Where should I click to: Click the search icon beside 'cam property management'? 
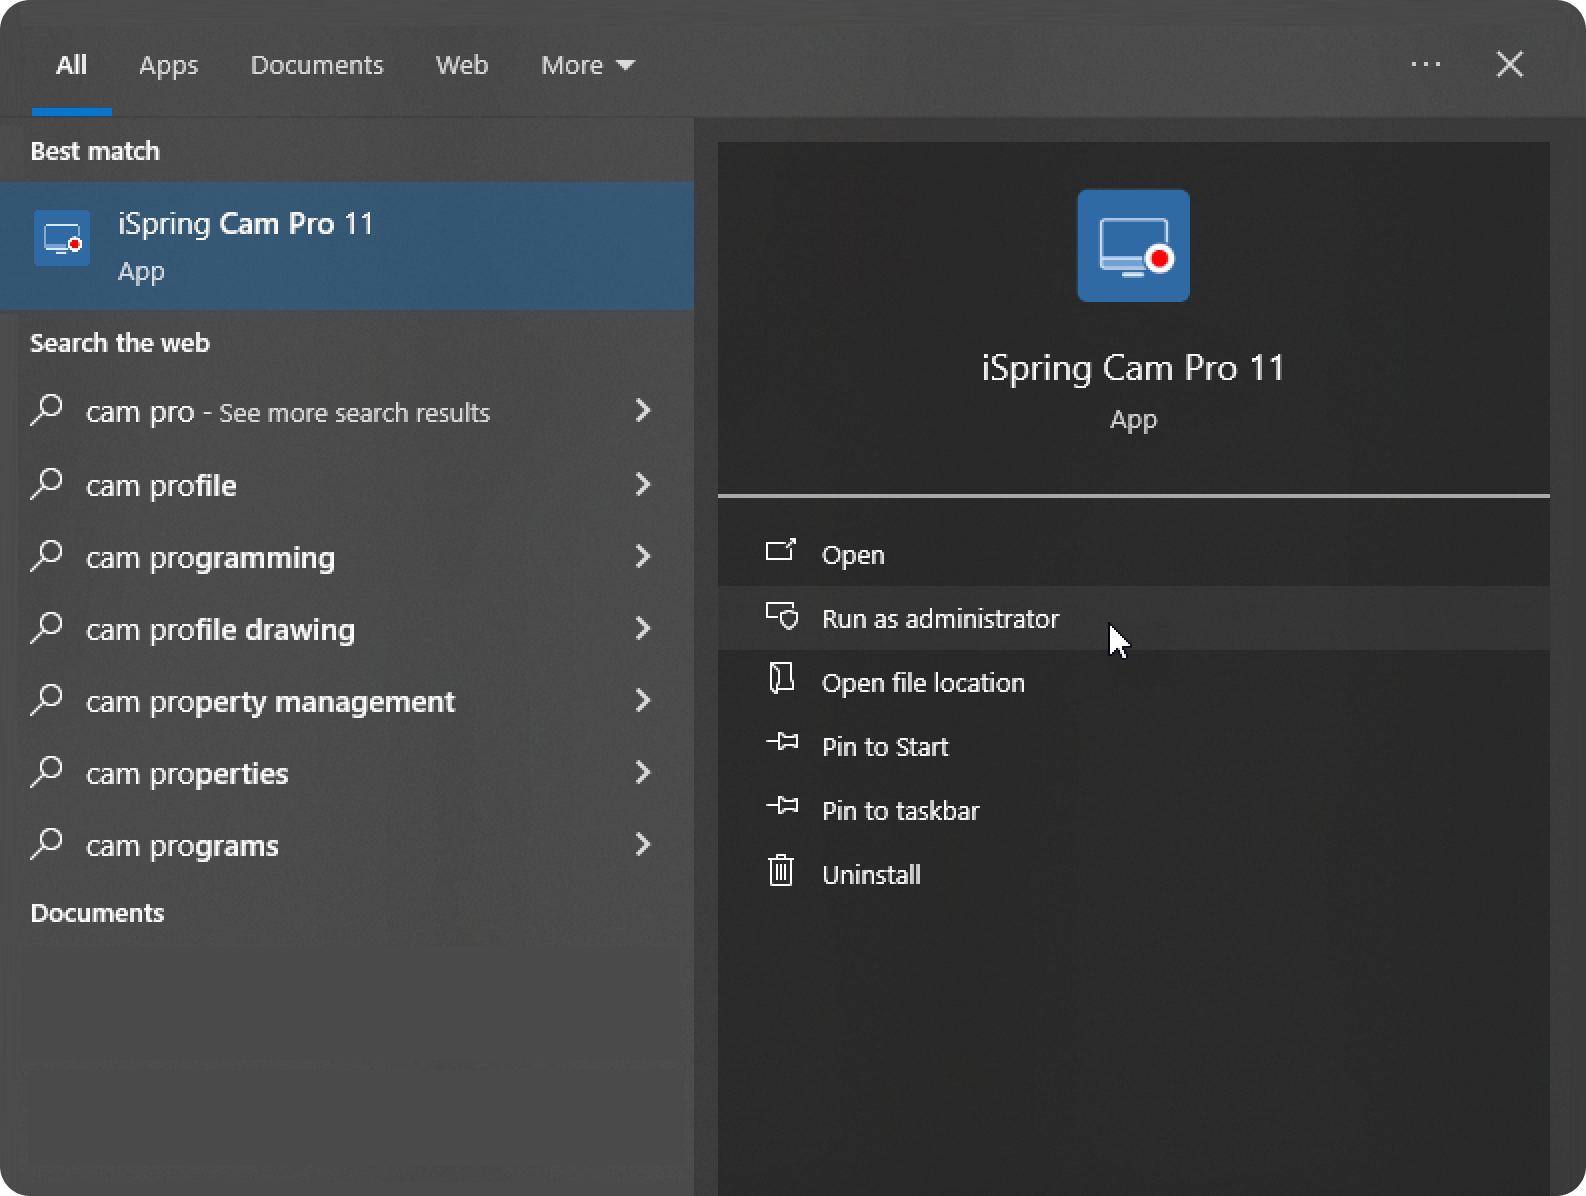[x=47, y=699]
